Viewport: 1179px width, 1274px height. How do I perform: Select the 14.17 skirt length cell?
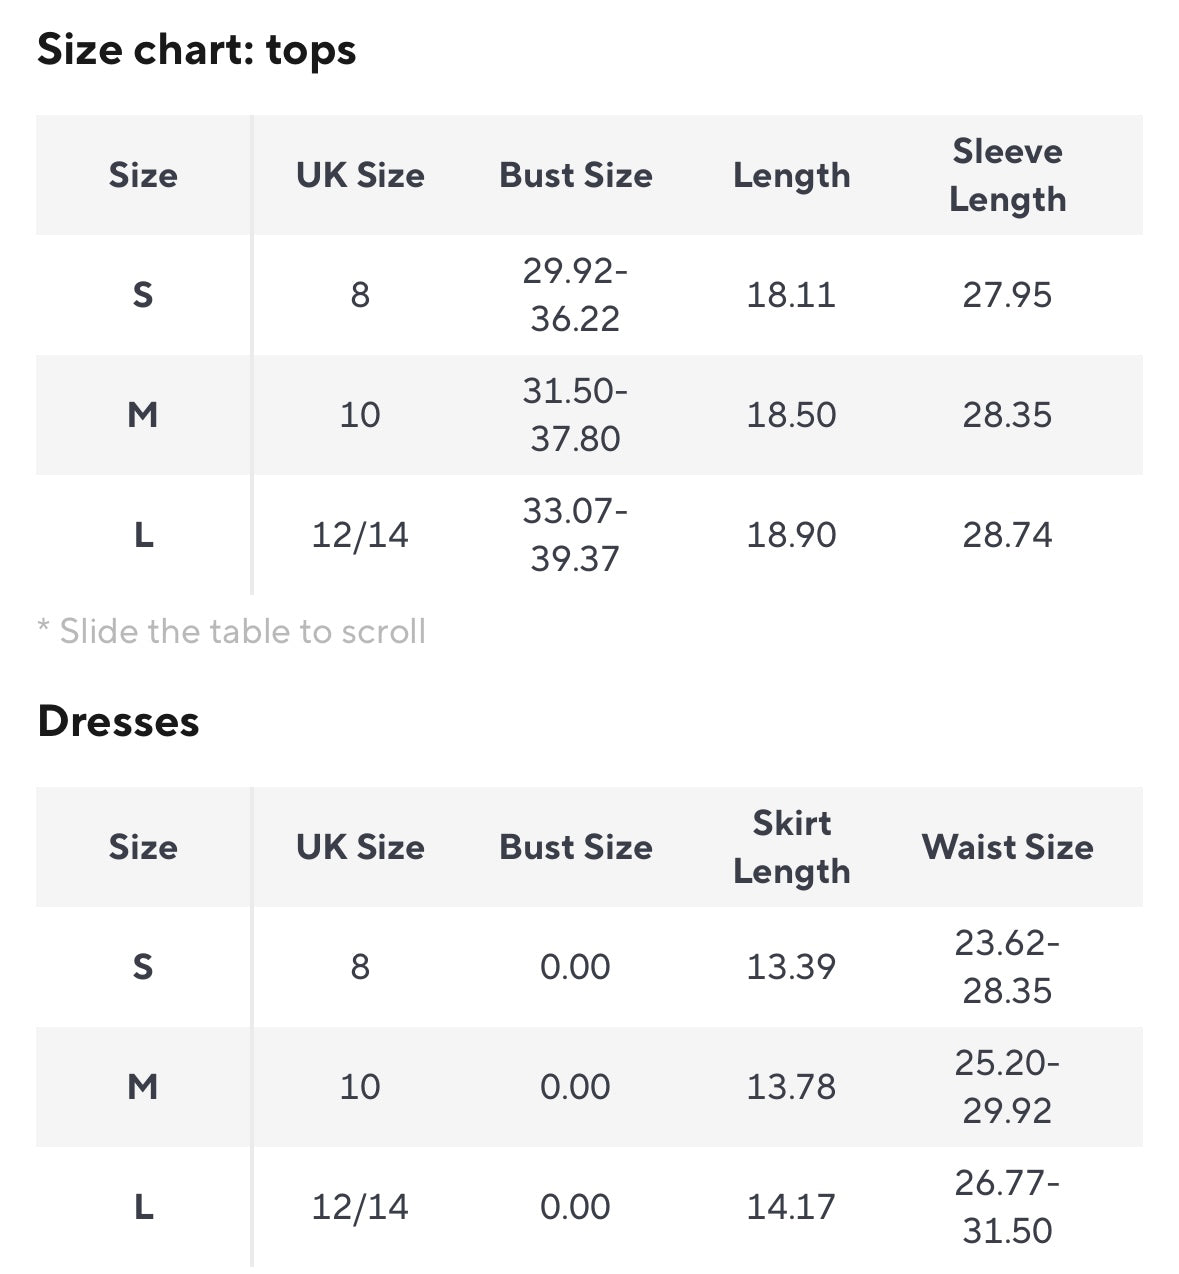791,1207
